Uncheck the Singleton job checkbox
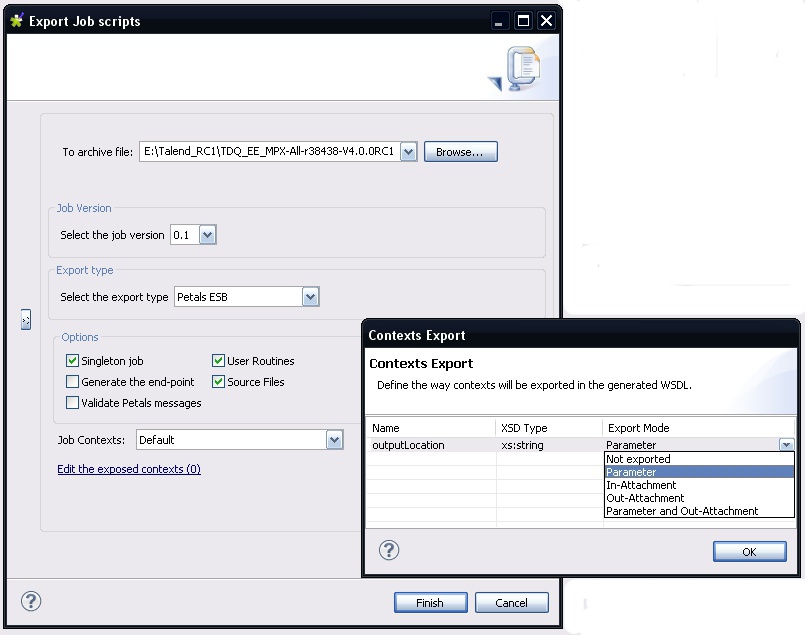Viewport: 805px width, 635px height. click(x=72, y=361)
